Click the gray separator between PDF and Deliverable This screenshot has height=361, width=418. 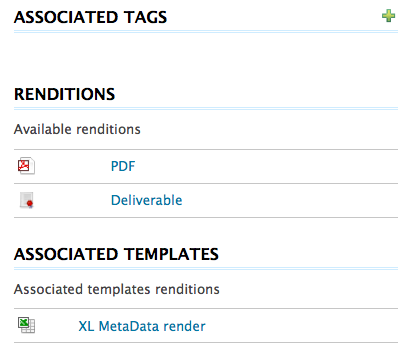pos(206,183)
